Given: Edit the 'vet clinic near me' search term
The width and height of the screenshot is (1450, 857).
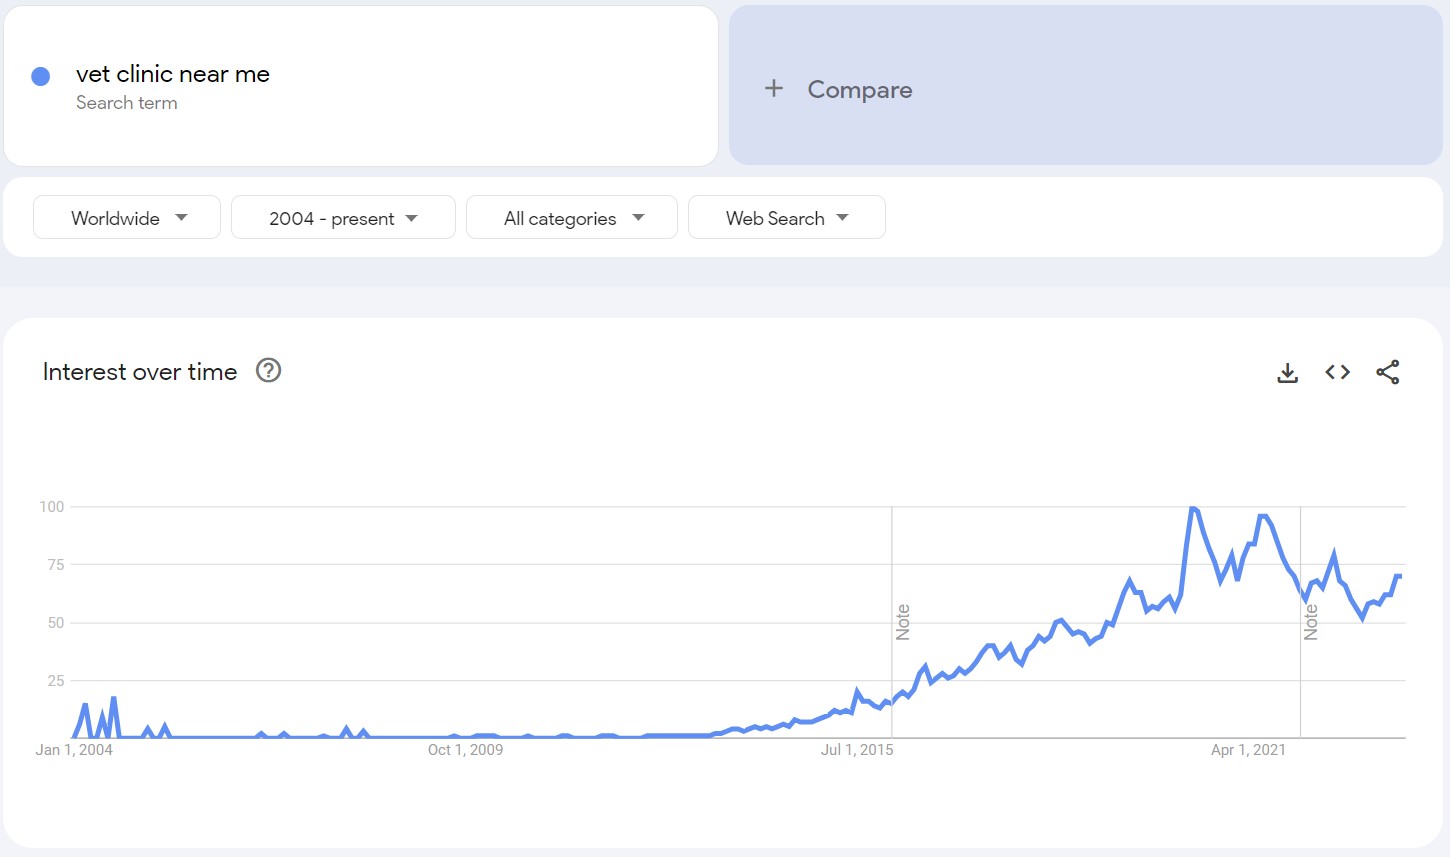Looking at the screenshot, I should pos(173,74).
